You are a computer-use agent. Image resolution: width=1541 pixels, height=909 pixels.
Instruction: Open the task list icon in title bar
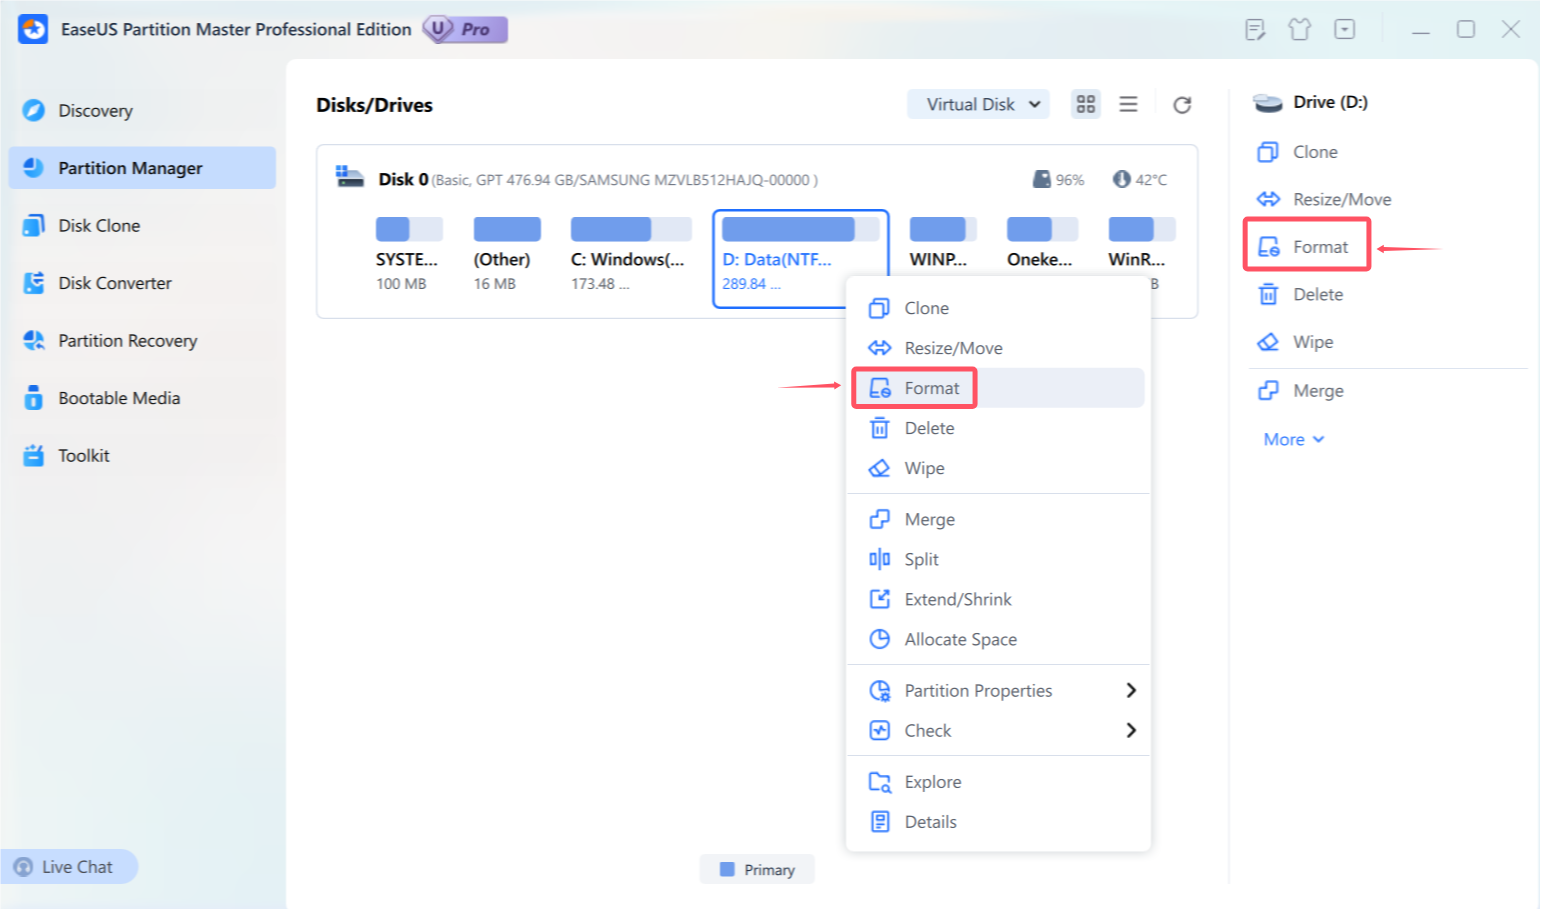click(x=1255, y=30)
